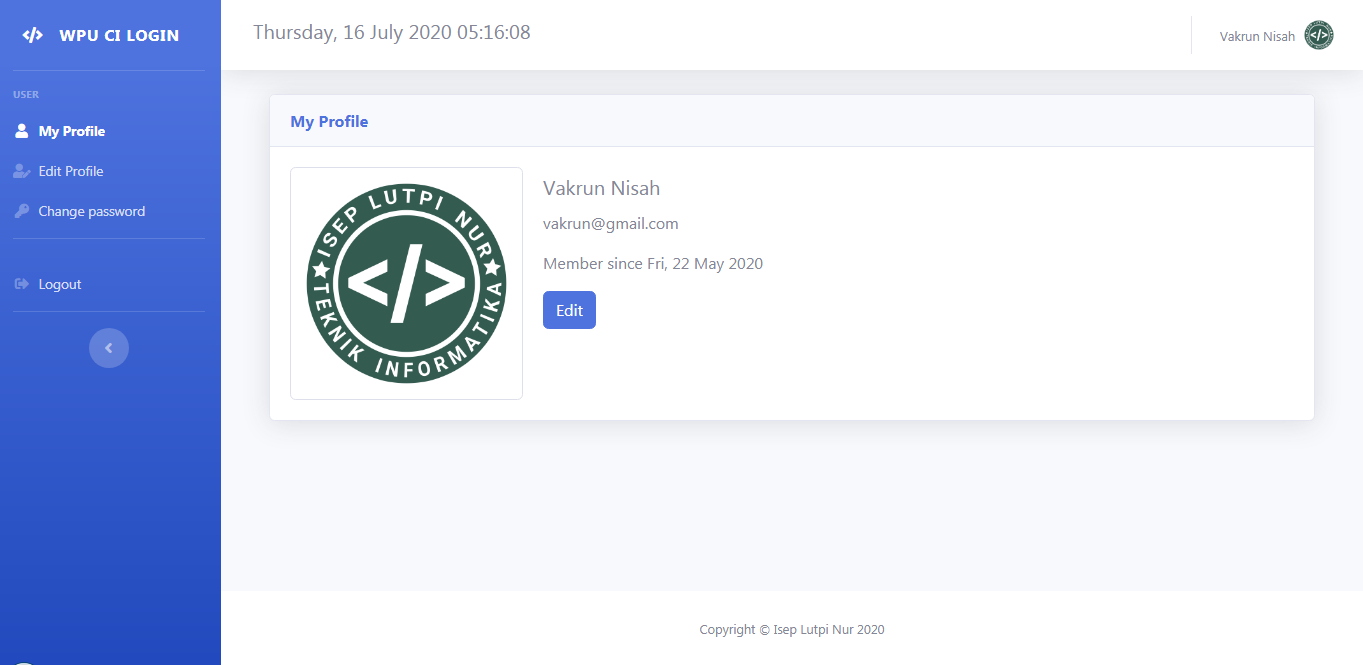Click the USER section heading in sidebar
Viewport: 1363px width, 665px height.
(x=26, y=95)
